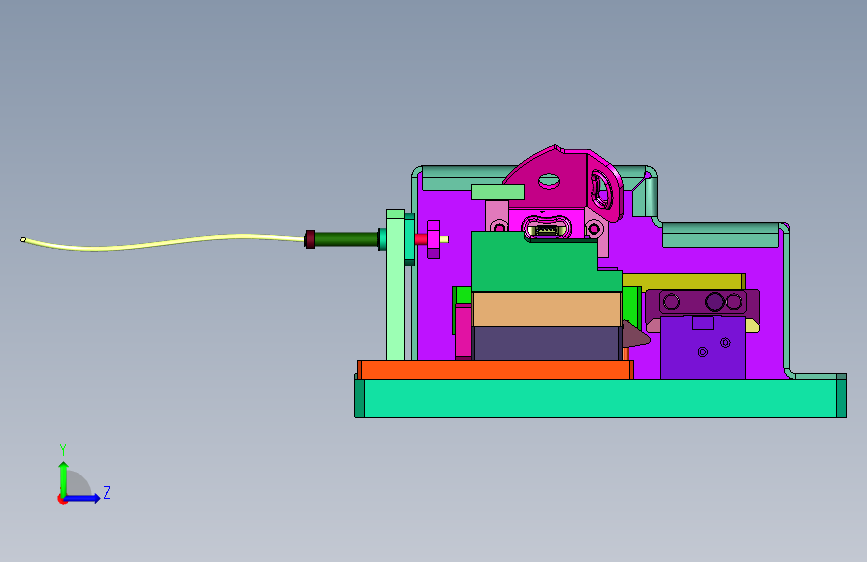The height and width of the screenshot is (562, 867).
Task: Select the Y label on the axis triad
Action: [x=63, y=449]
